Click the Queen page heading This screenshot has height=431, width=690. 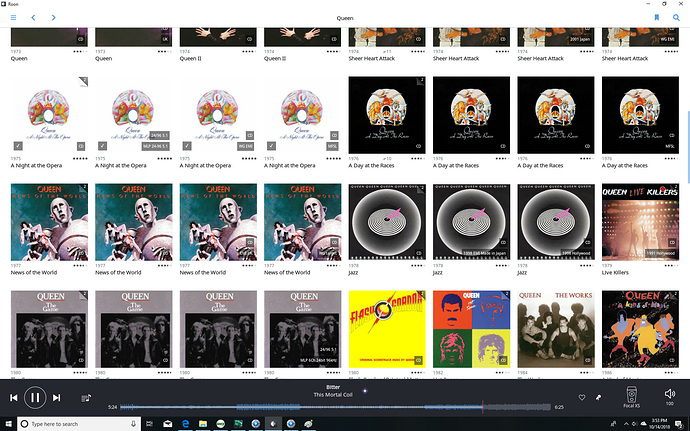coord(345,18)
